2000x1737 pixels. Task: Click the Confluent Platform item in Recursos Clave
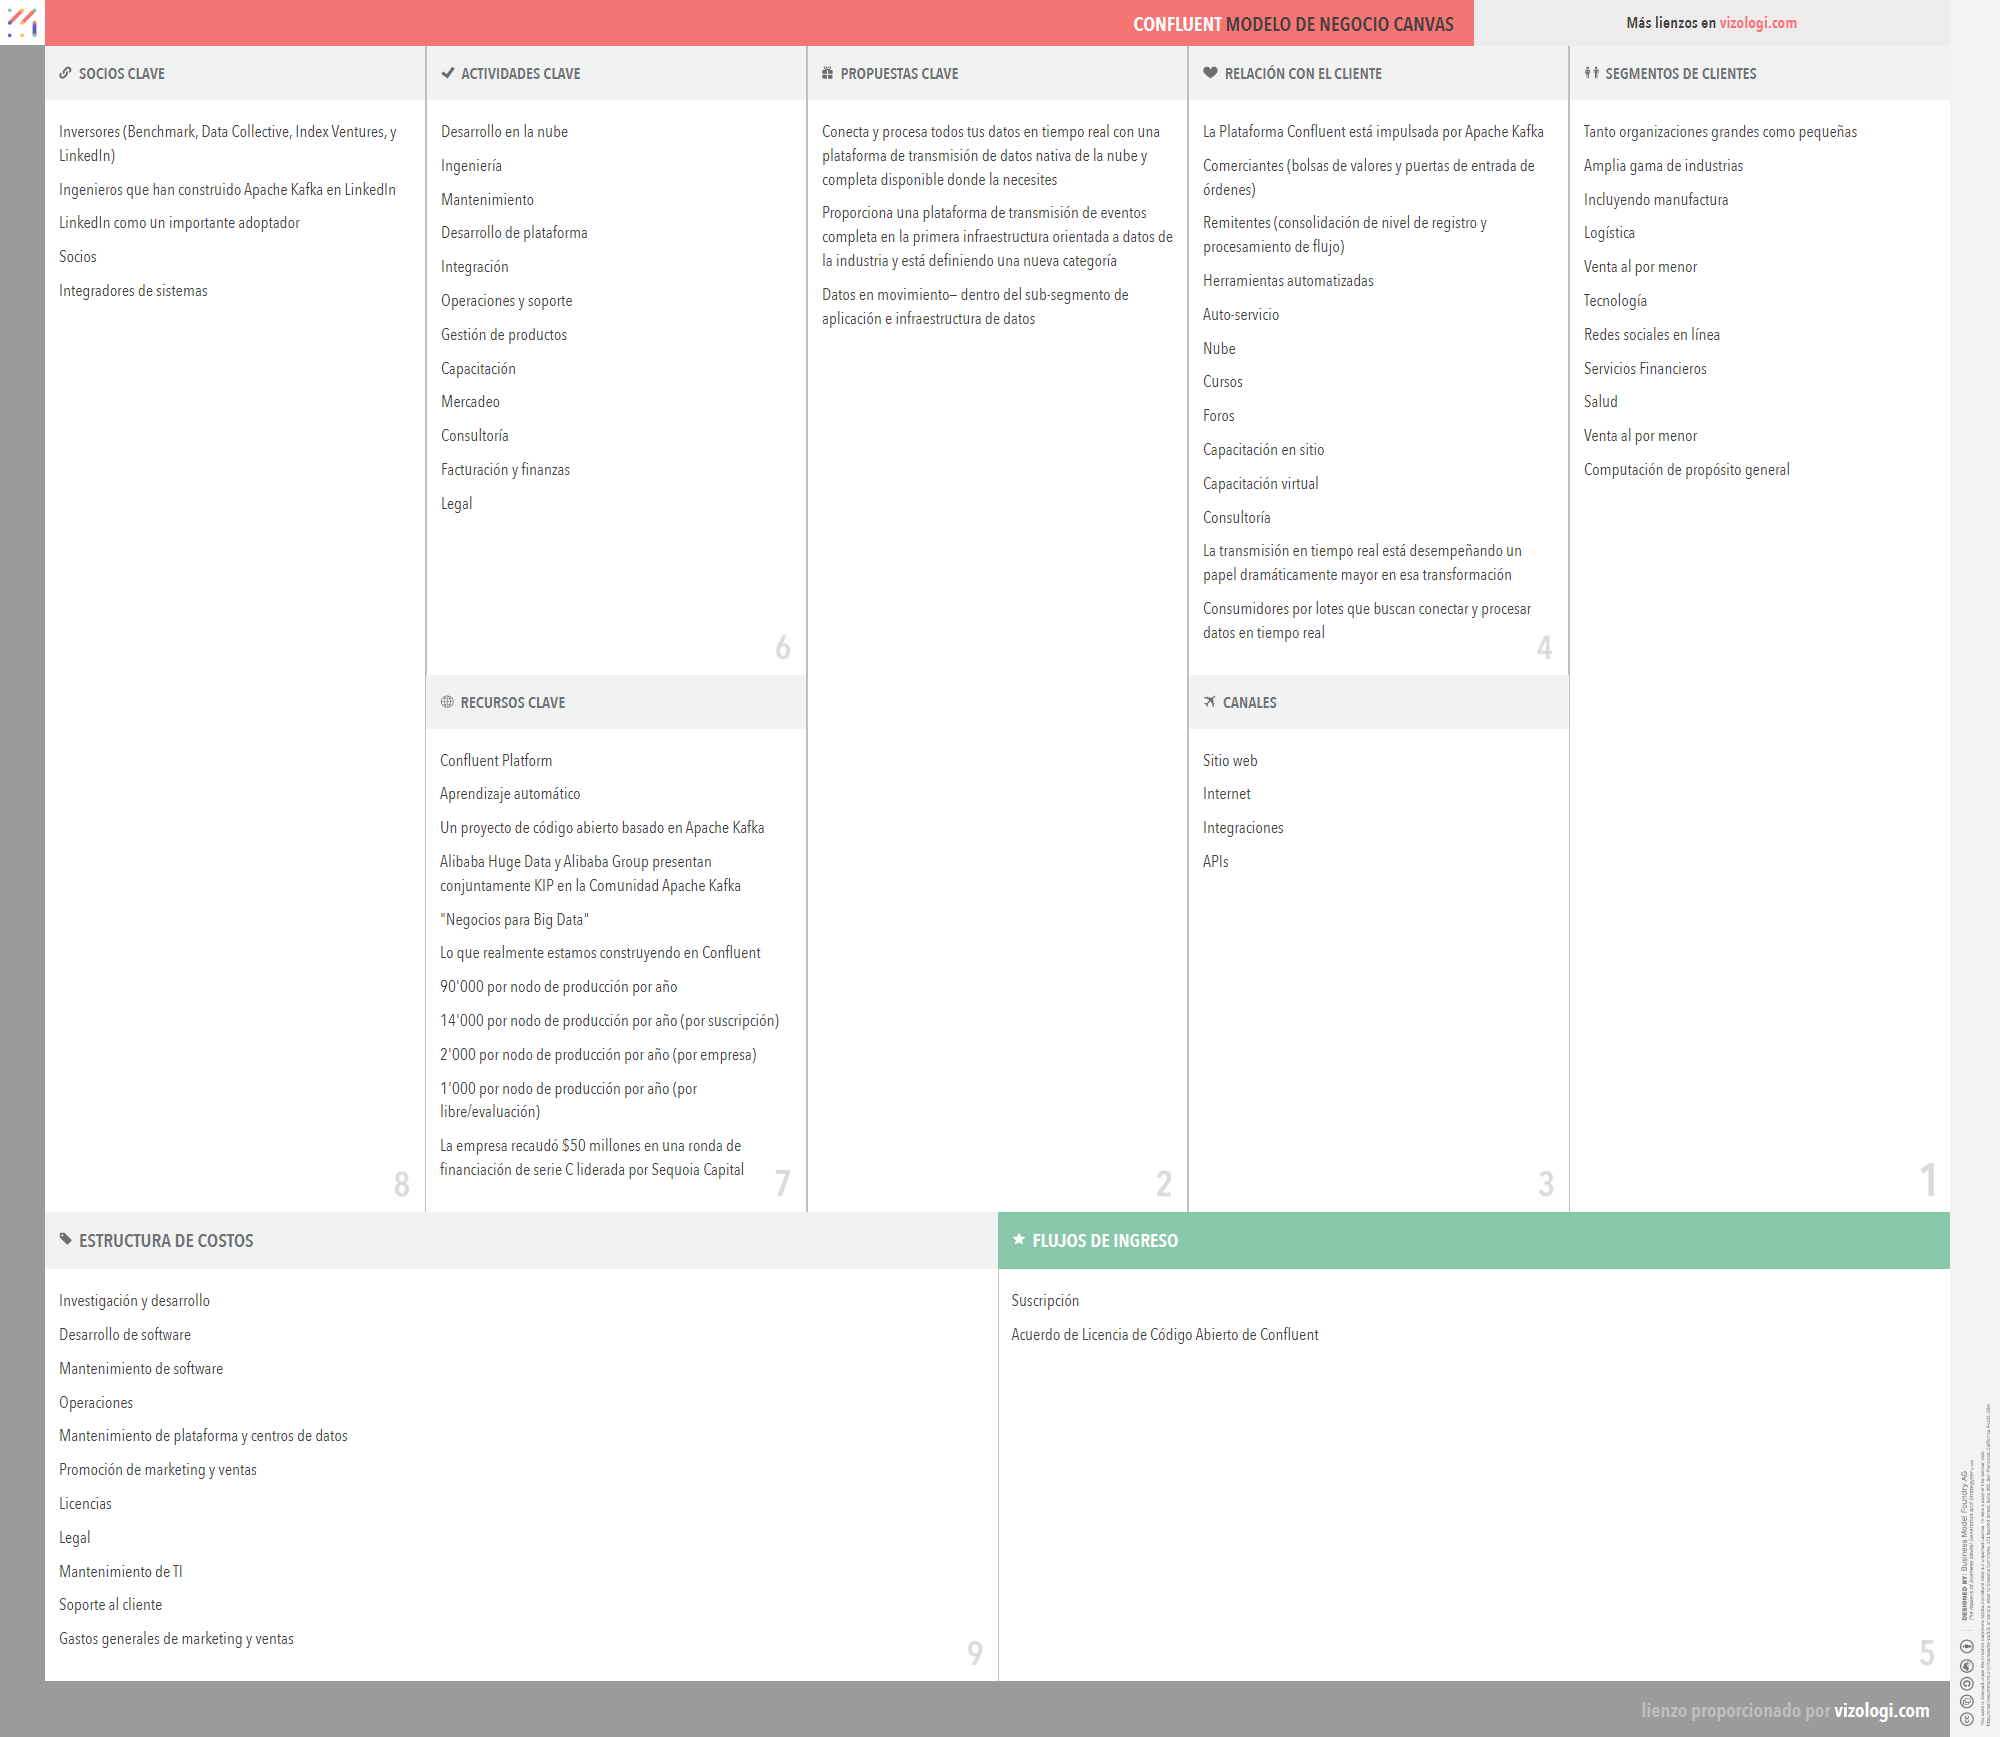(496, 760)
